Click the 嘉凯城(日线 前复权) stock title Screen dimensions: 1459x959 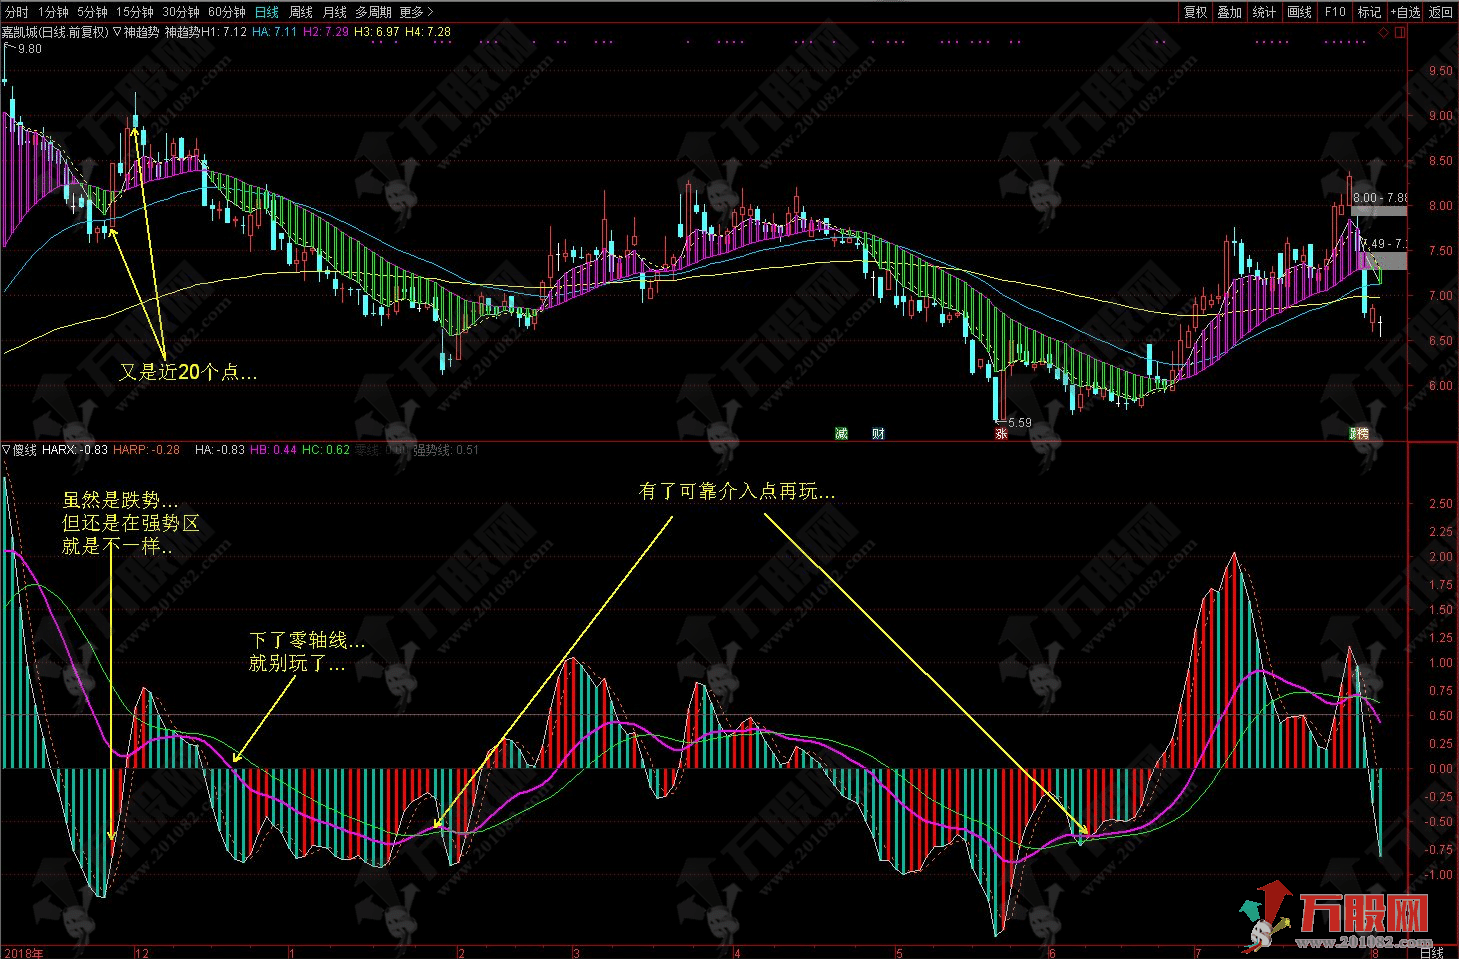click(55, 32)
